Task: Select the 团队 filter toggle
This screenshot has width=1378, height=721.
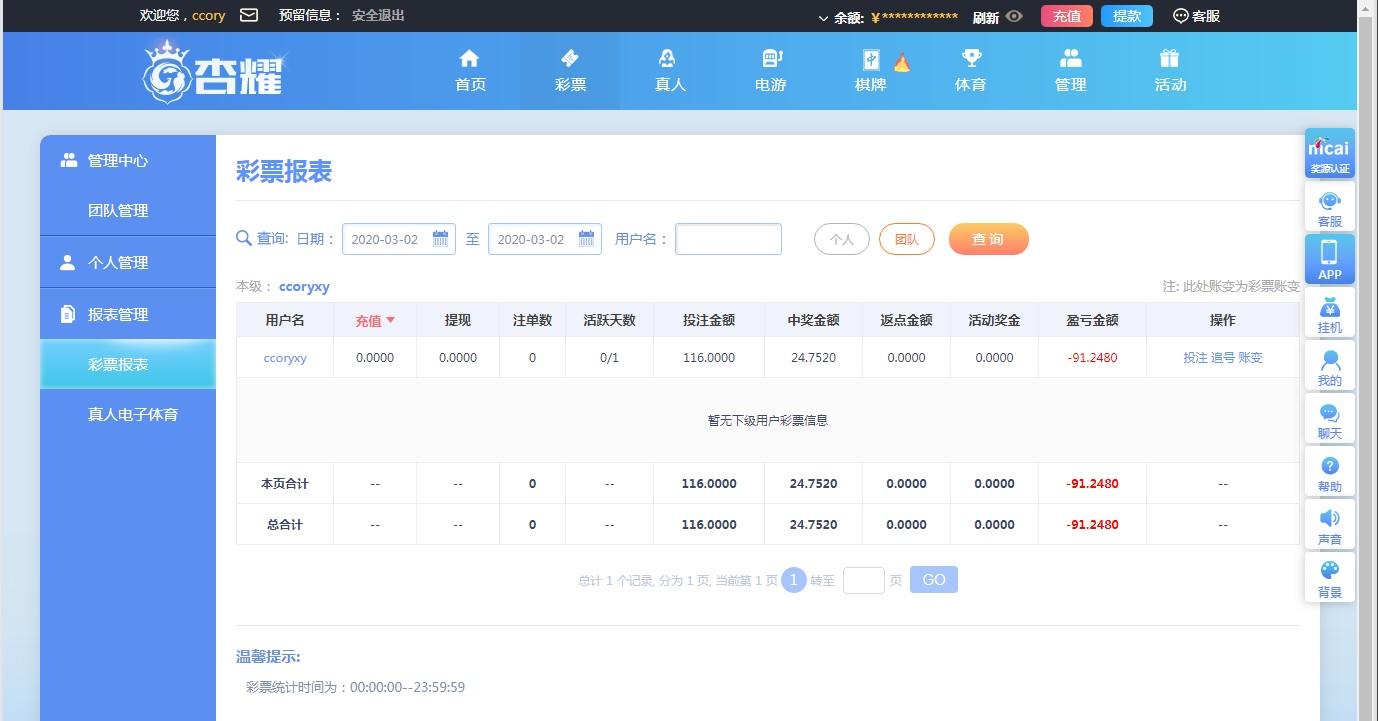Action: pos(907,239)
